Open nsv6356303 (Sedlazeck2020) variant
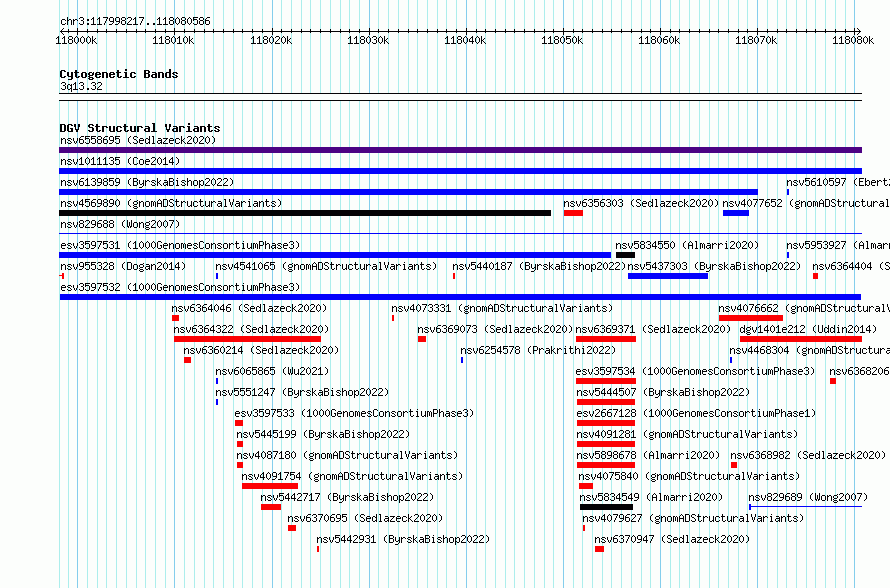890x588 pixels. point(641,203)
